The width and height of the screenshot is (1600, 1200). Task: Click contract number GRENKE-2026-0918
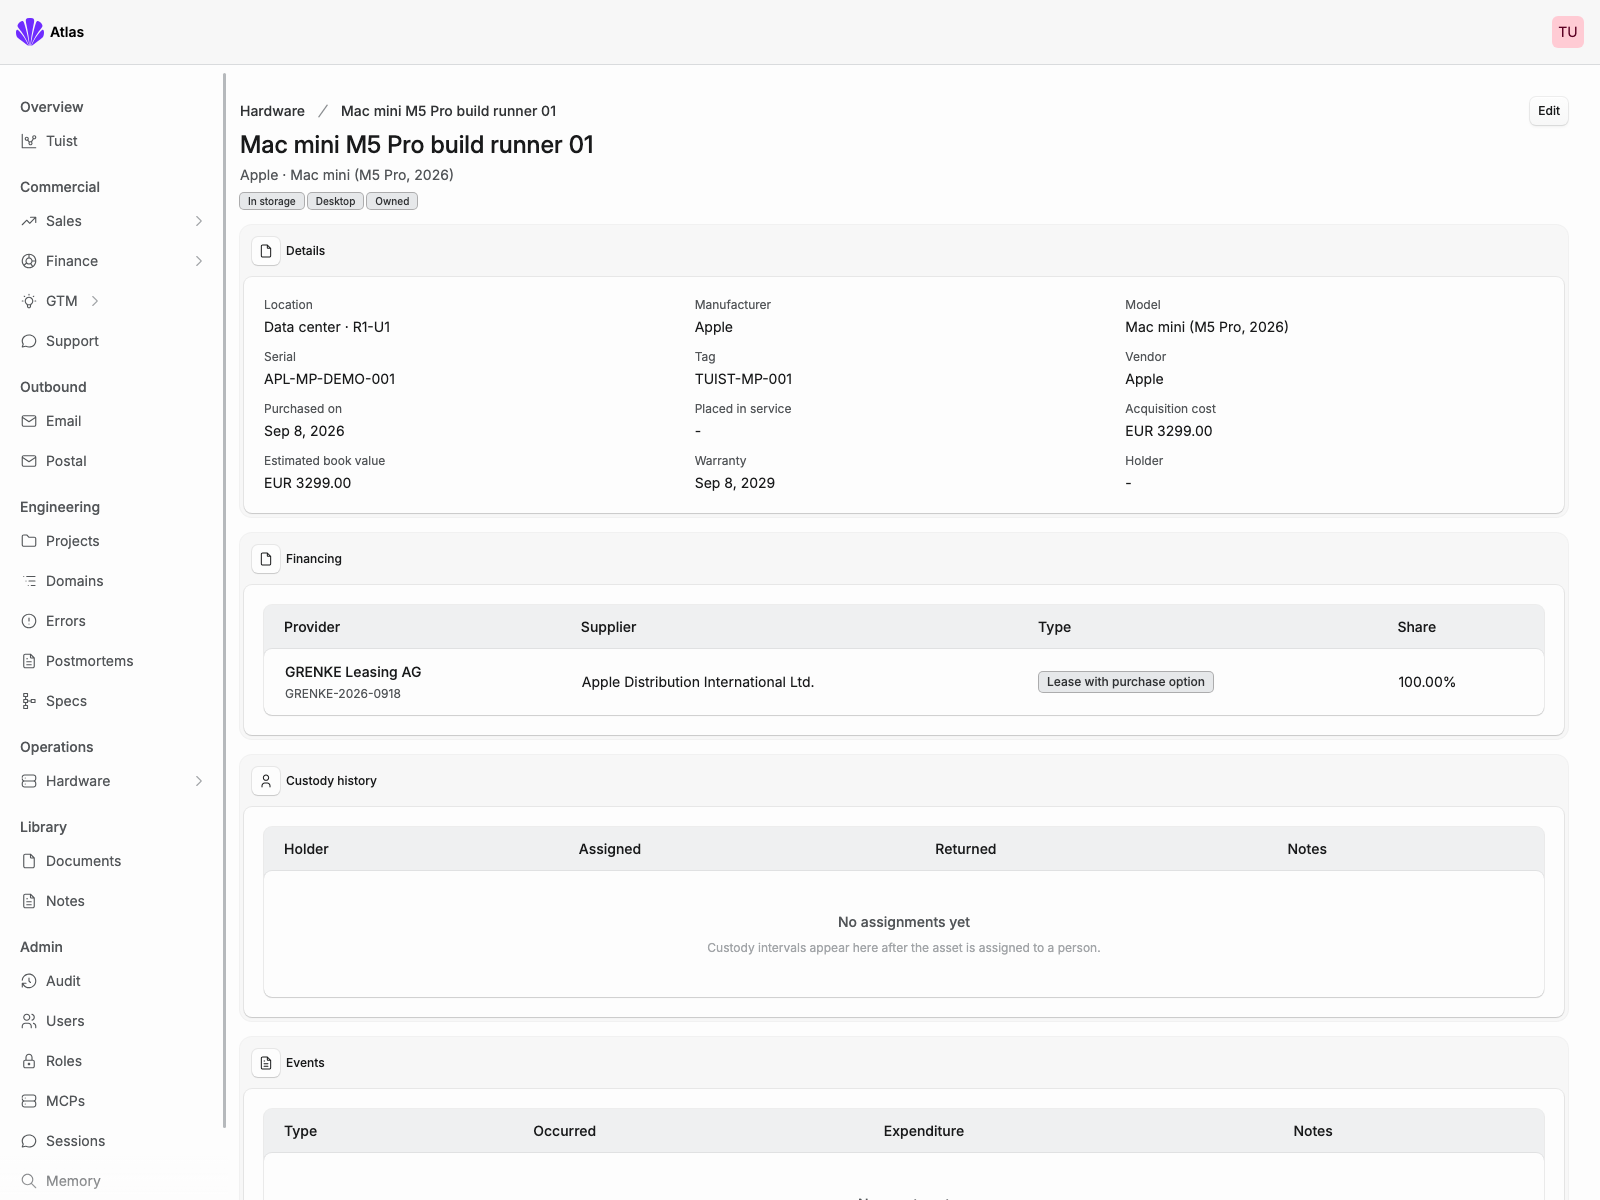coord(343,694)
